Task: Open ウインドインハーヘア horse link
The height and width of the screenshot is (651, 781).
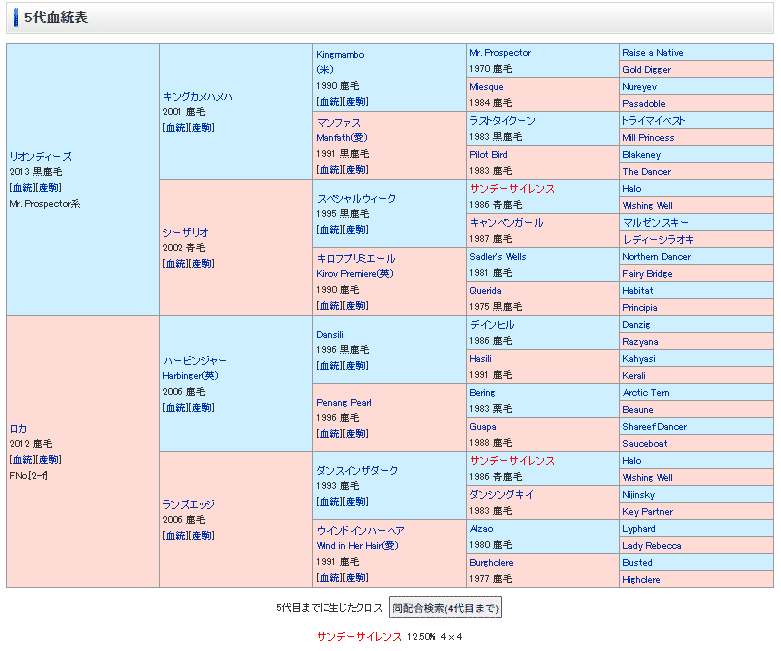Action: (x=361, y=530)
